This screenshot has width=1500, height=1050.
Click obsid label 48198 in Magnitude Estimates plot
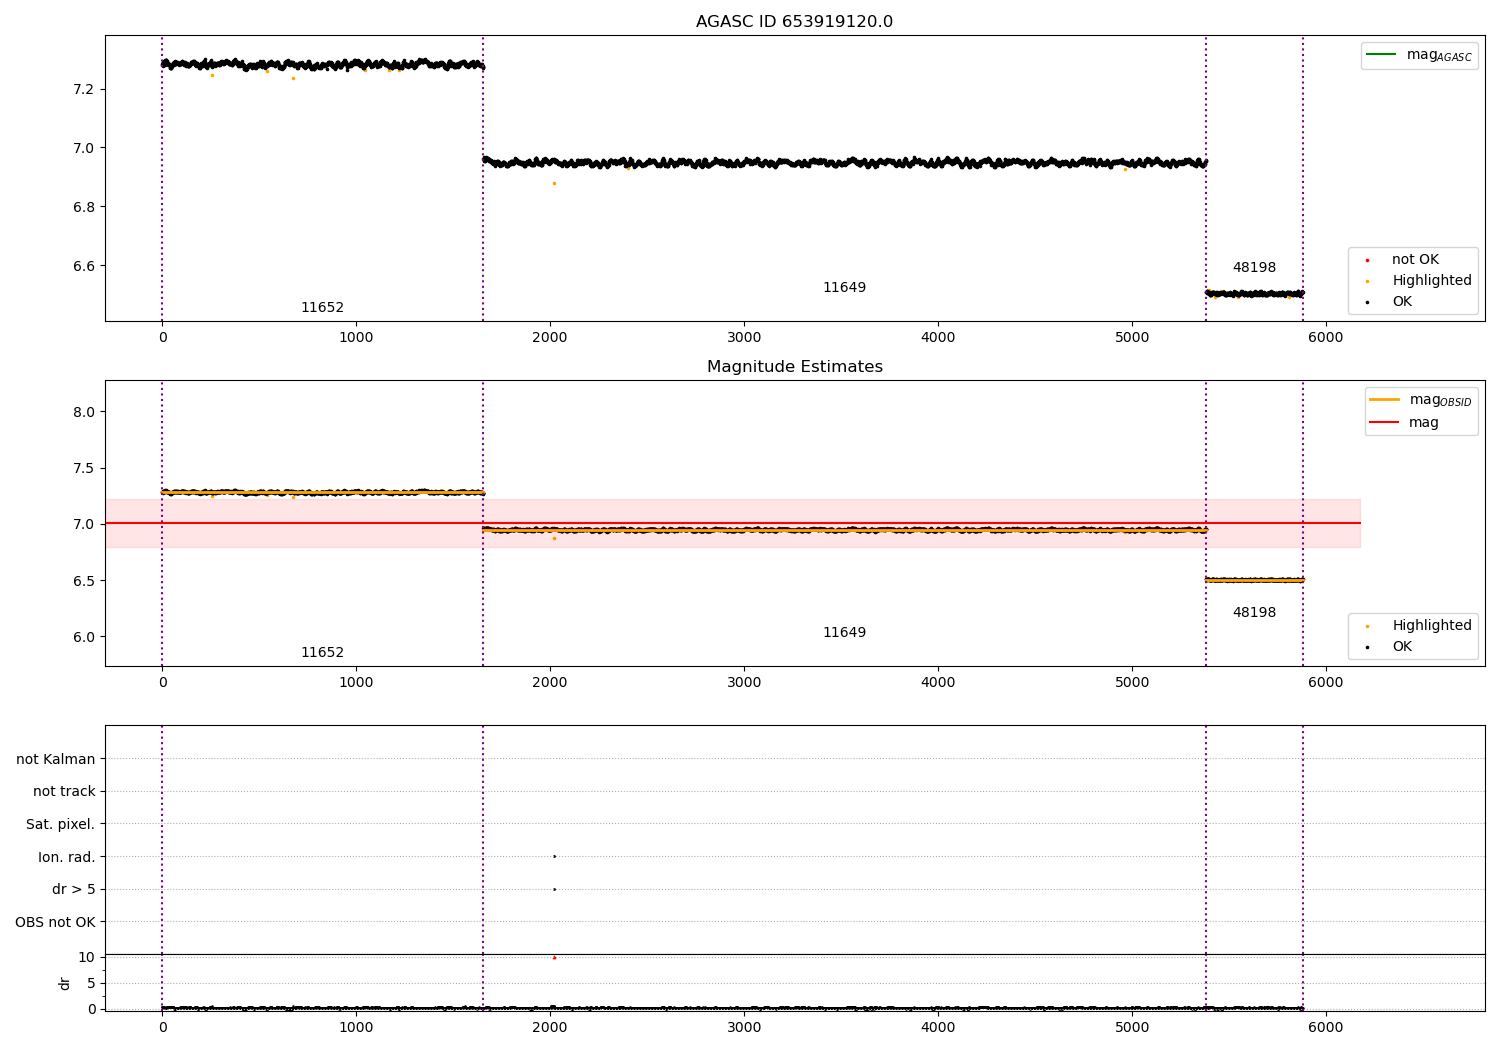[1254, 613]
